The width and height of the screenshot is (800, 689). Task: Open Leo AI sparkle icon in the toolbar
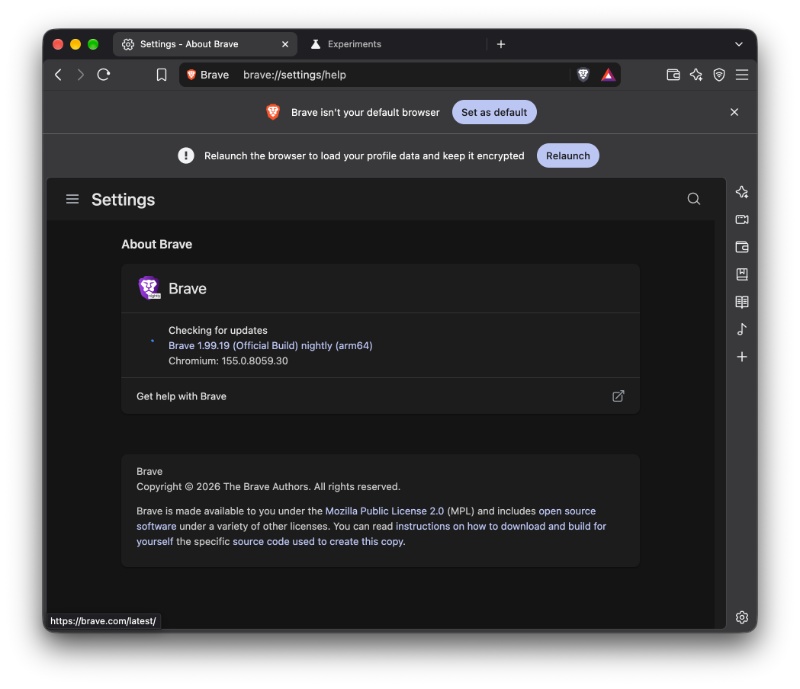coord(696,75)
